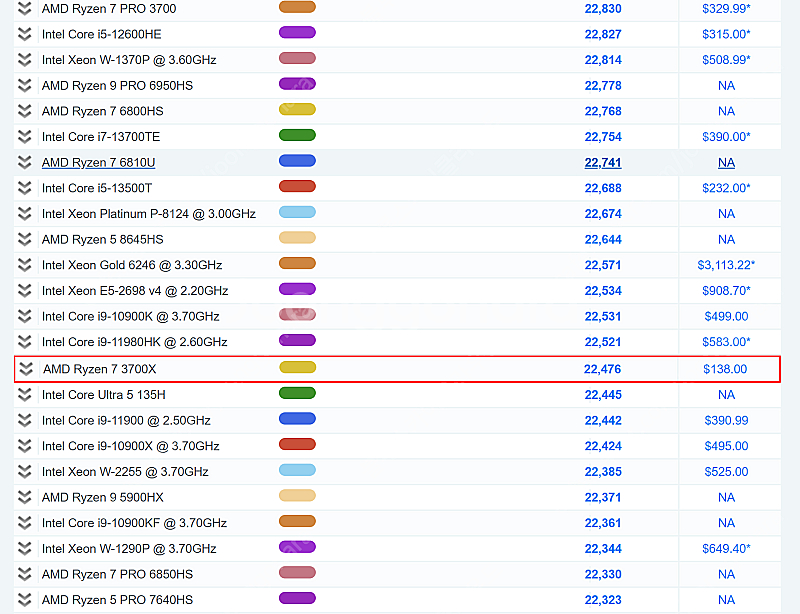Viewport: 800px width, 614px height.
Task: Expand Intel Core i5-13500T details
Action: click(24, 188)
